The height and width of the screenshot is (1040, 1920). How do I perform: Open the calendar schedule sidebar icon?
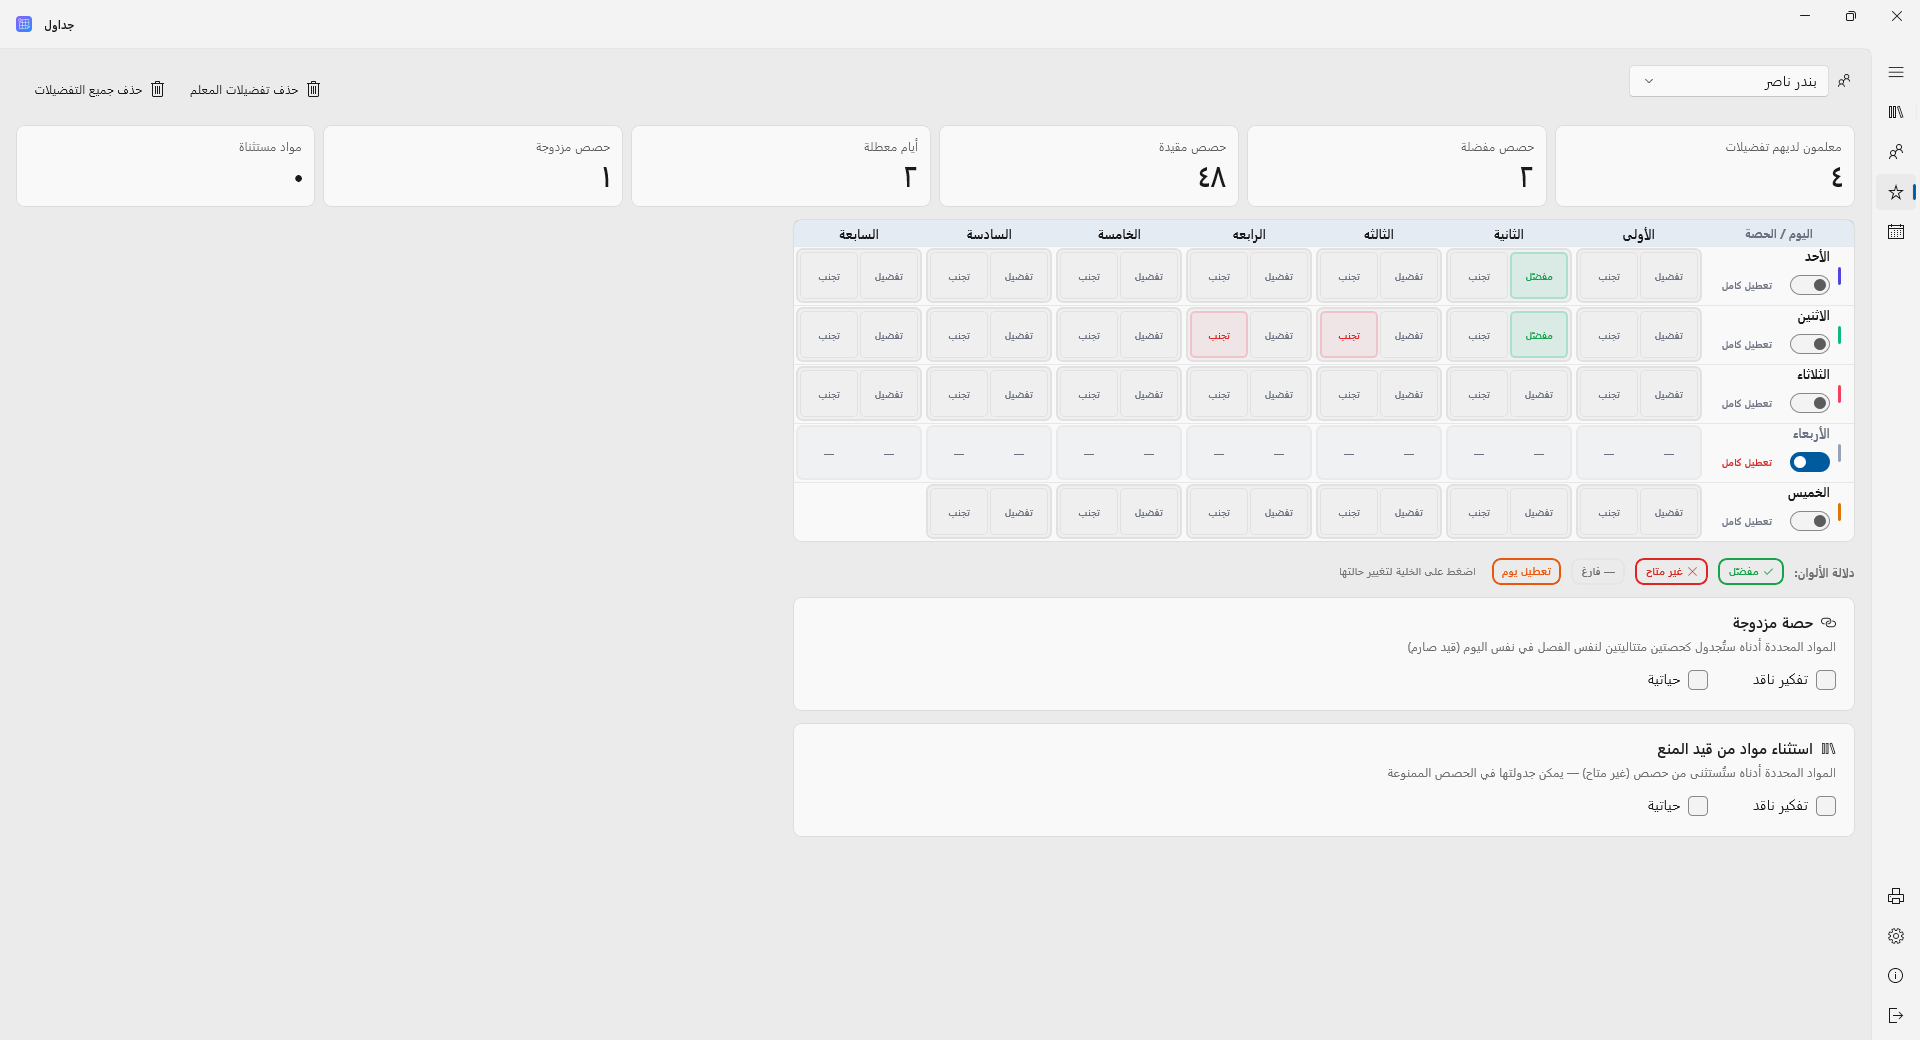pyautogui.click(x=1895, y=232)
